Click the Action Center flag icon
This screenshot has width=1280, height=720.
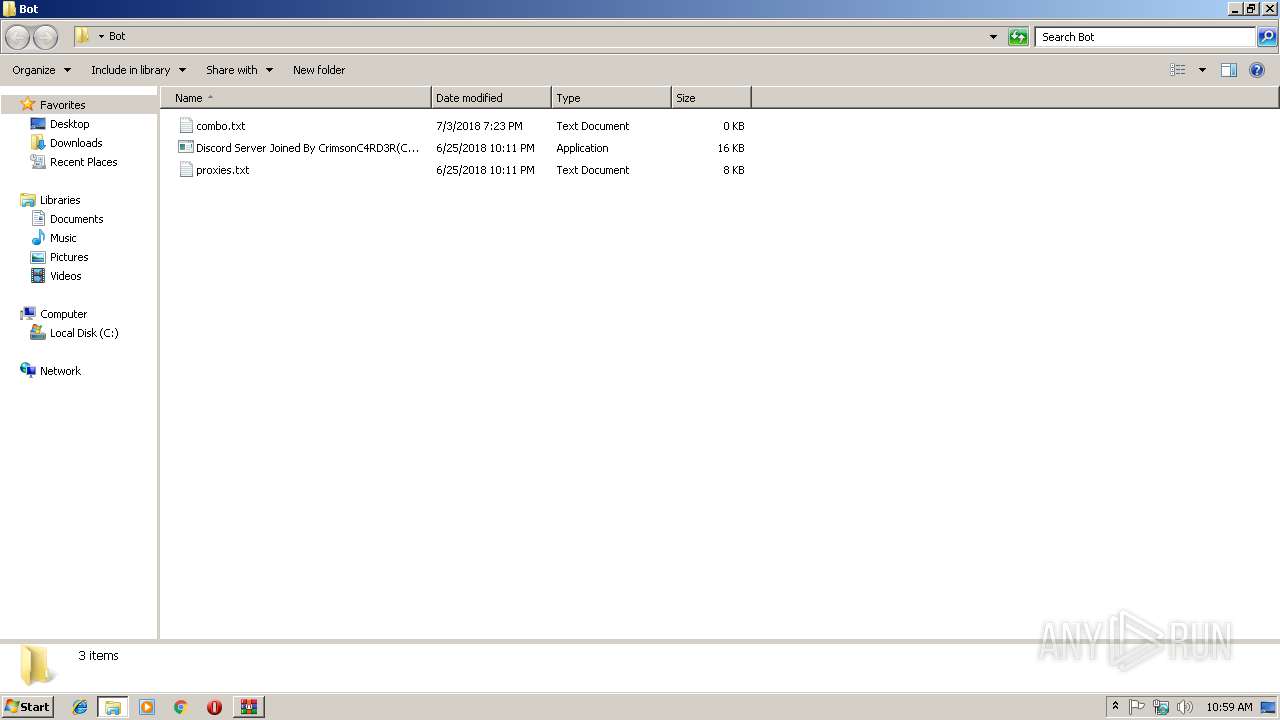(1137, 707)
